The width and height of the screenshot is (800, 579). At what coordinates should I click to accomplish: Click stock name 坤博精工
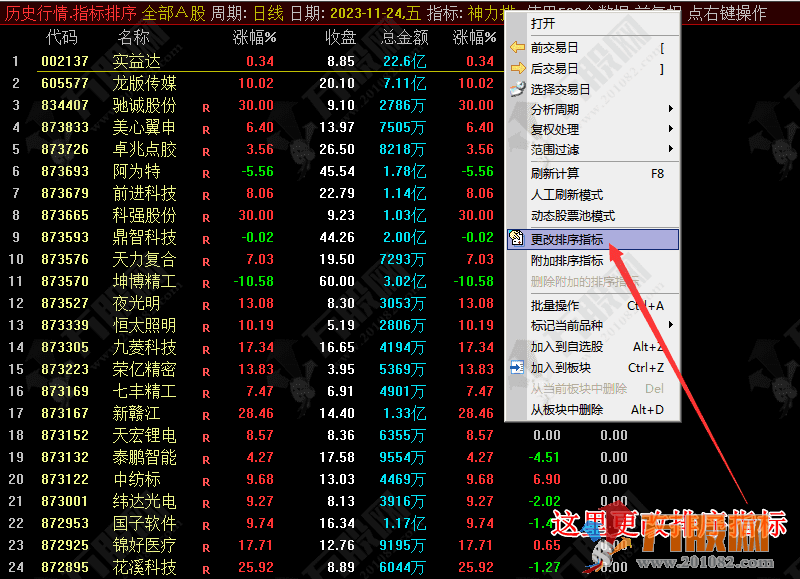pos(144,281)
